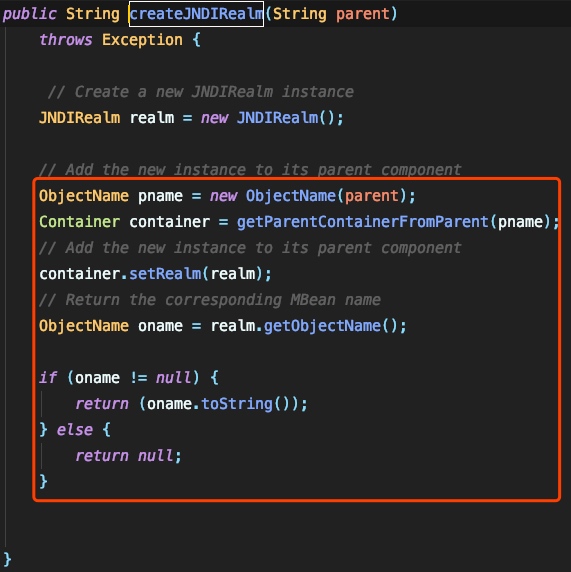Click the 'realm' argument inside setRealm

click(x=233, y=274)
